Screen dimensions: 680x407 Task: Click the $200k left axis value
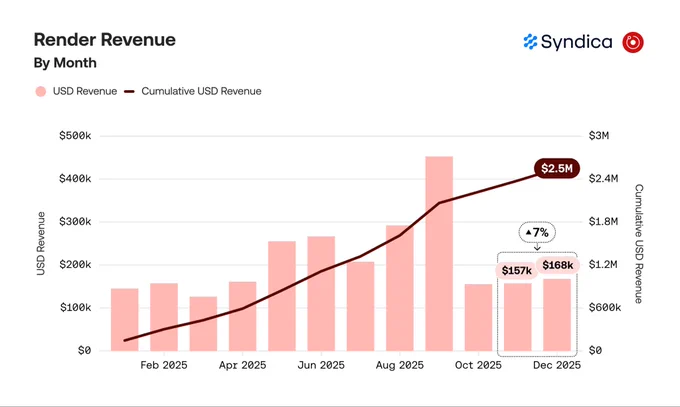point(75,265)
